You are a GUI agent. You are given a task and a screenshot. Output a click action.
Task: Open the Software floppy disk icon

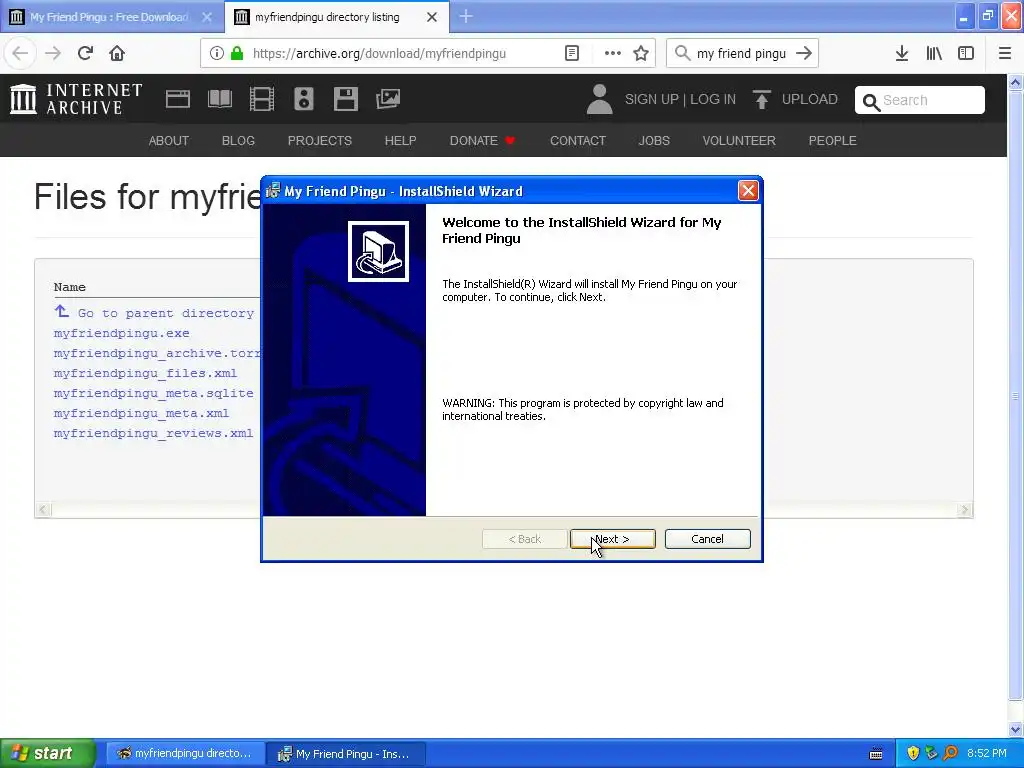(x=345, y=99)
